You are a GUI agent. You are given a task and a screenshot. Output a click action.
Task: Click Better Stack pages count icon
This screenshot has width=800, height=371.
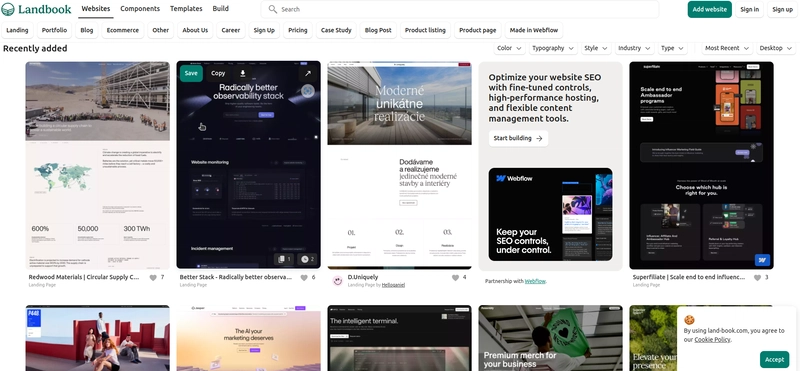pyautogui.click(x=284, y=259)
